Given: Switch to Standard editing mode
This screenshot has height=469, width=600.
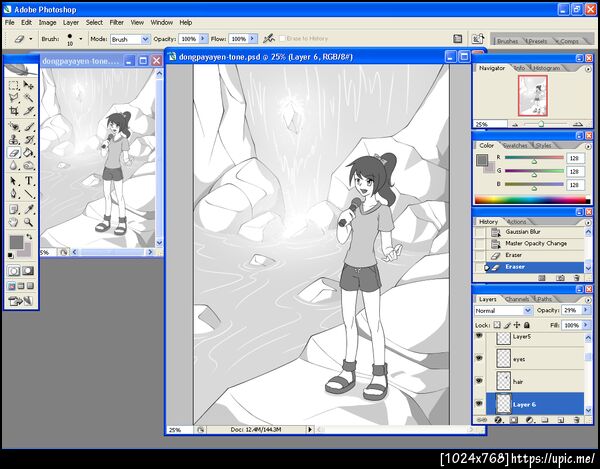Looking at the screenshot, I should click(x=14, y=271).
